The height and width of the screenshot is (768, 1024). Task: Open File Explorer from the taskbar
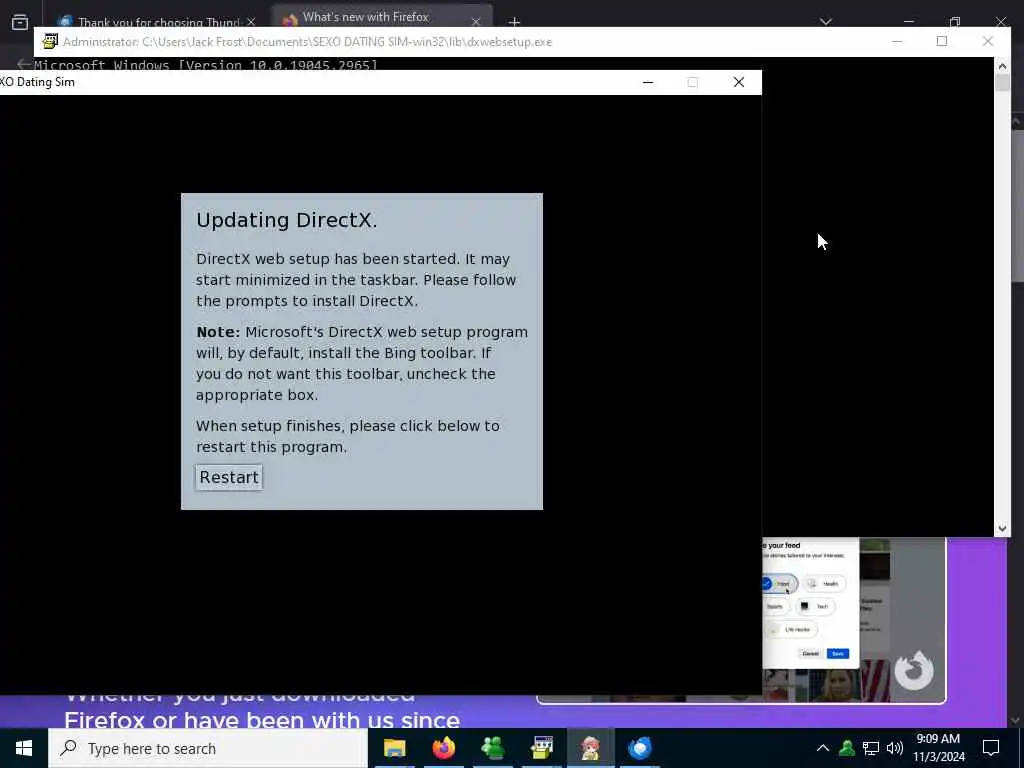394,748
